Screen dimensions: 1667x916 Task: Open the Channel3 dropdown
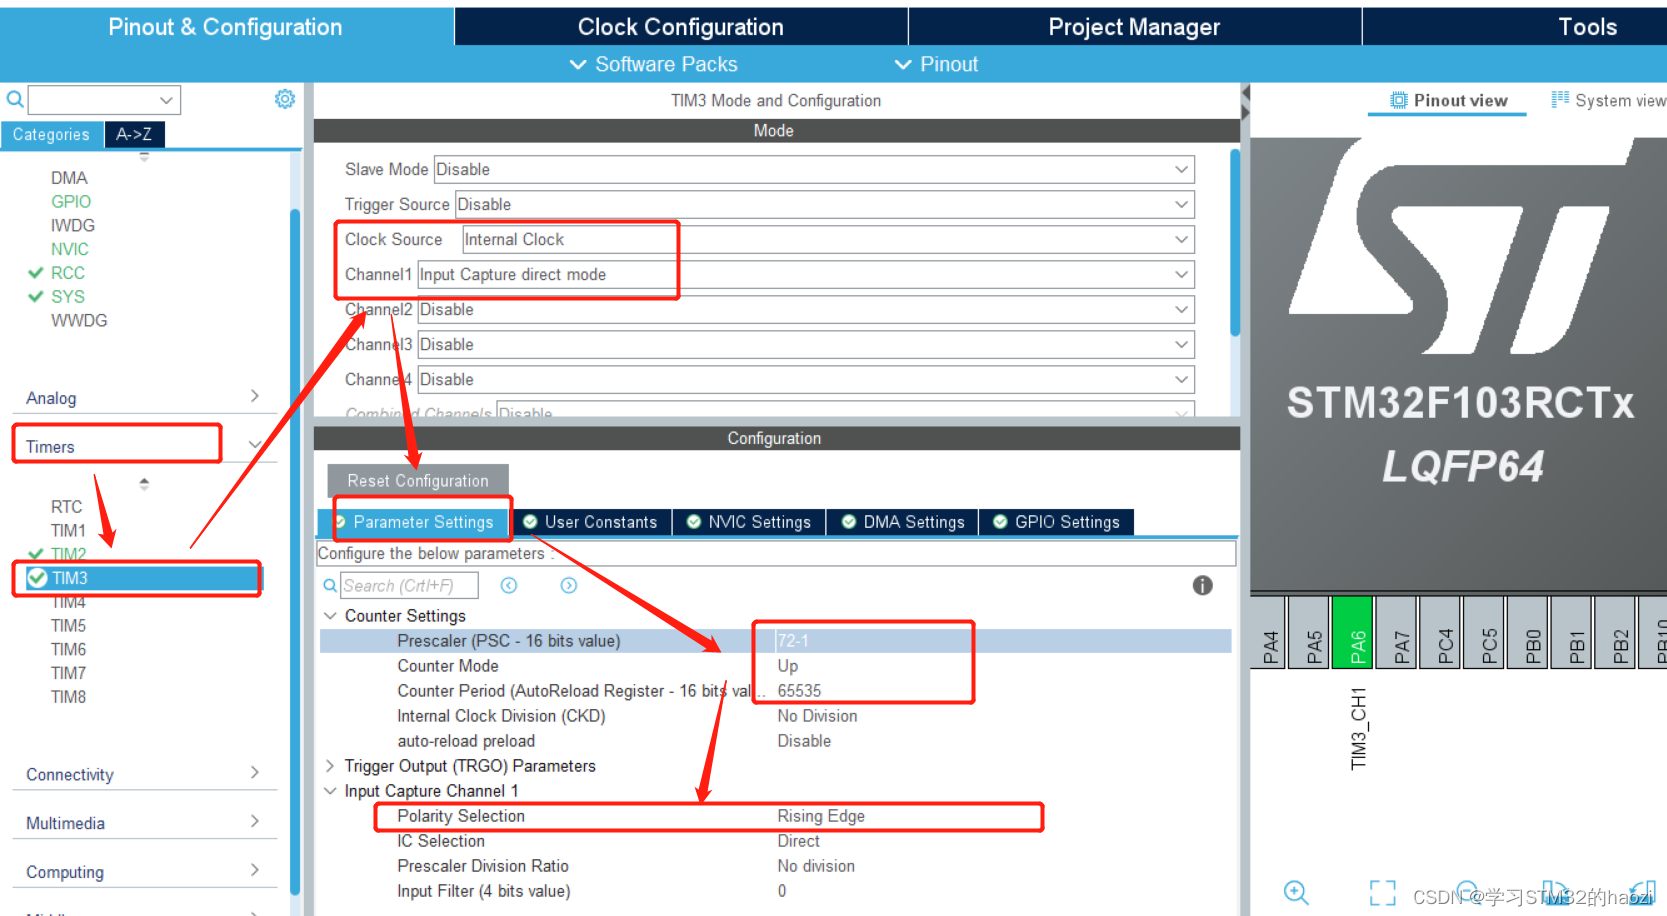point(806,344)
